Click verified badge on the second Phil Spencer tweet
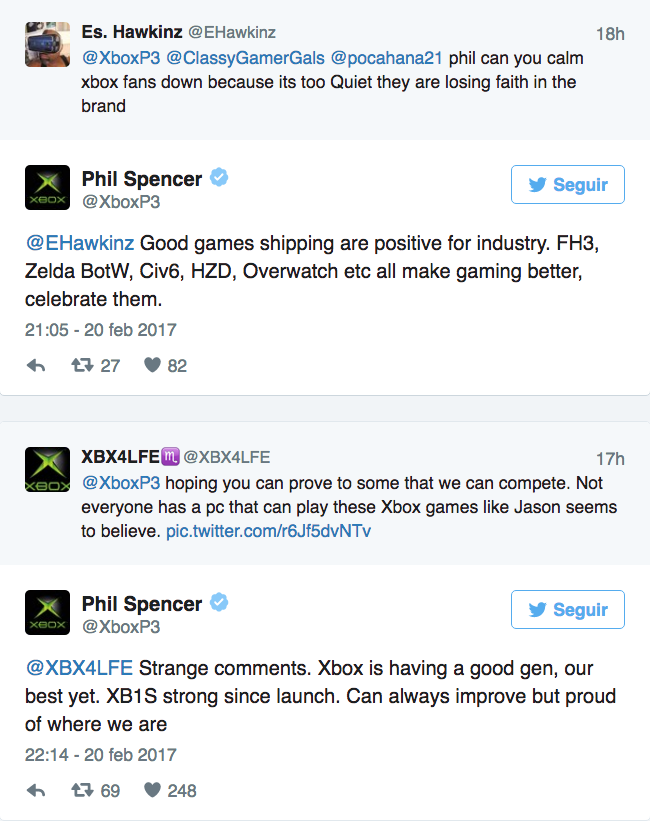The width and height of the screenshot is (650, 821). click(x=218, y=604)
